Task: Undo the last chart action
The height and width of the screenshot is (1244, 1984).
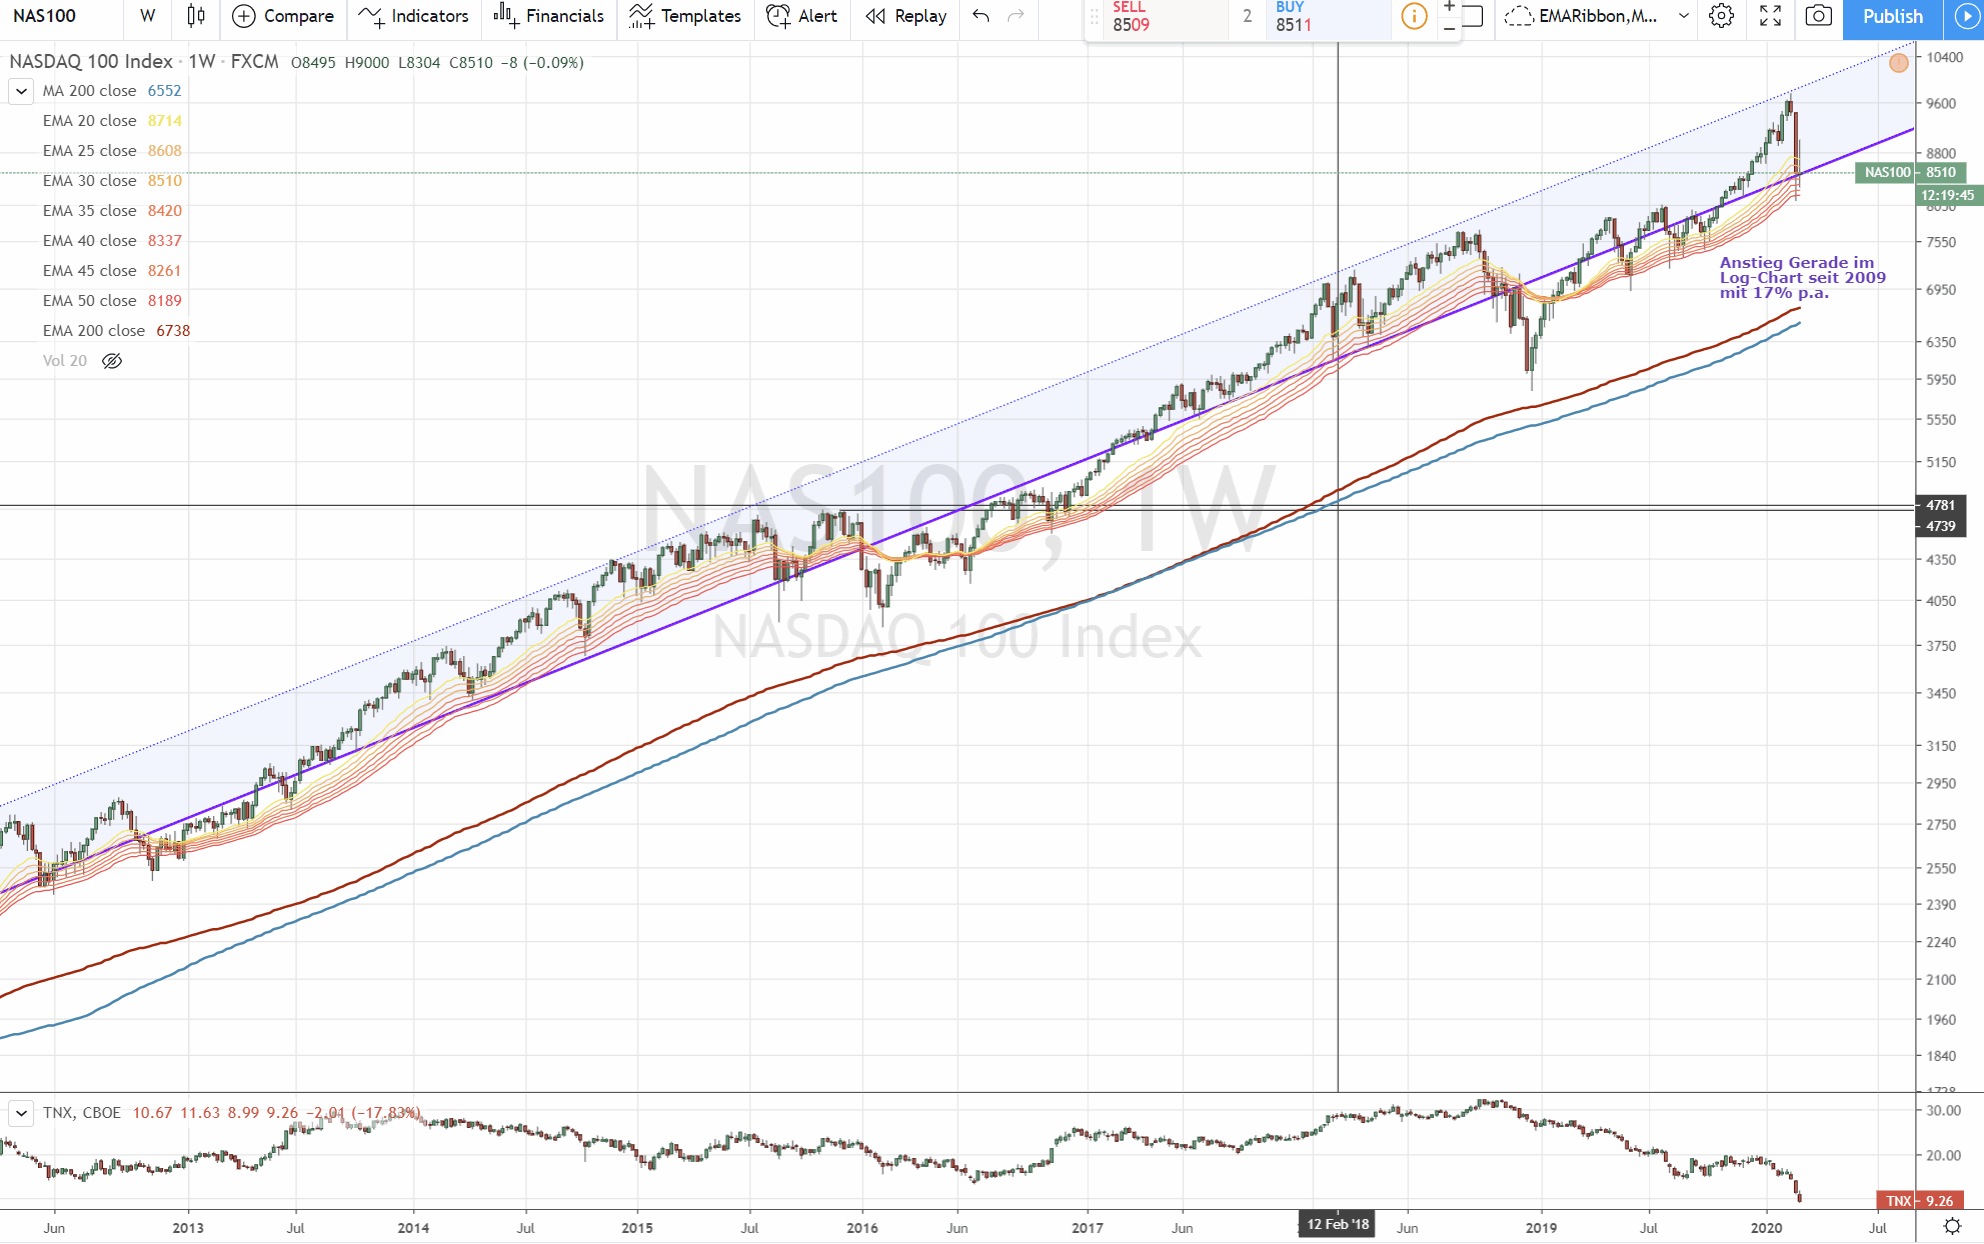Action: coord(981,16)
